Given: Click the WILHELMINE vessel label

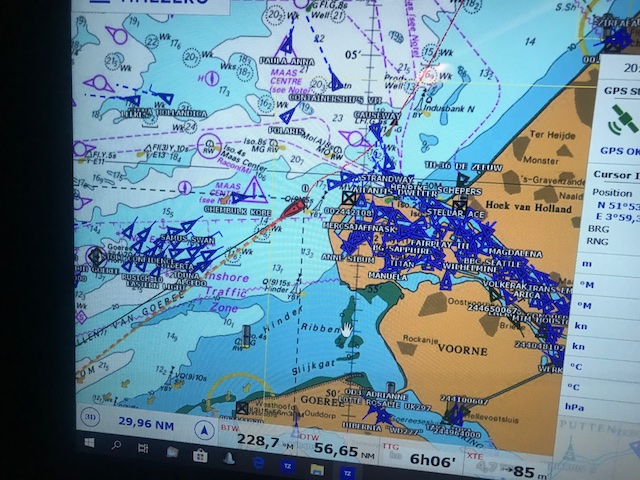Looking at the screenshot, I should click(470, 267).
